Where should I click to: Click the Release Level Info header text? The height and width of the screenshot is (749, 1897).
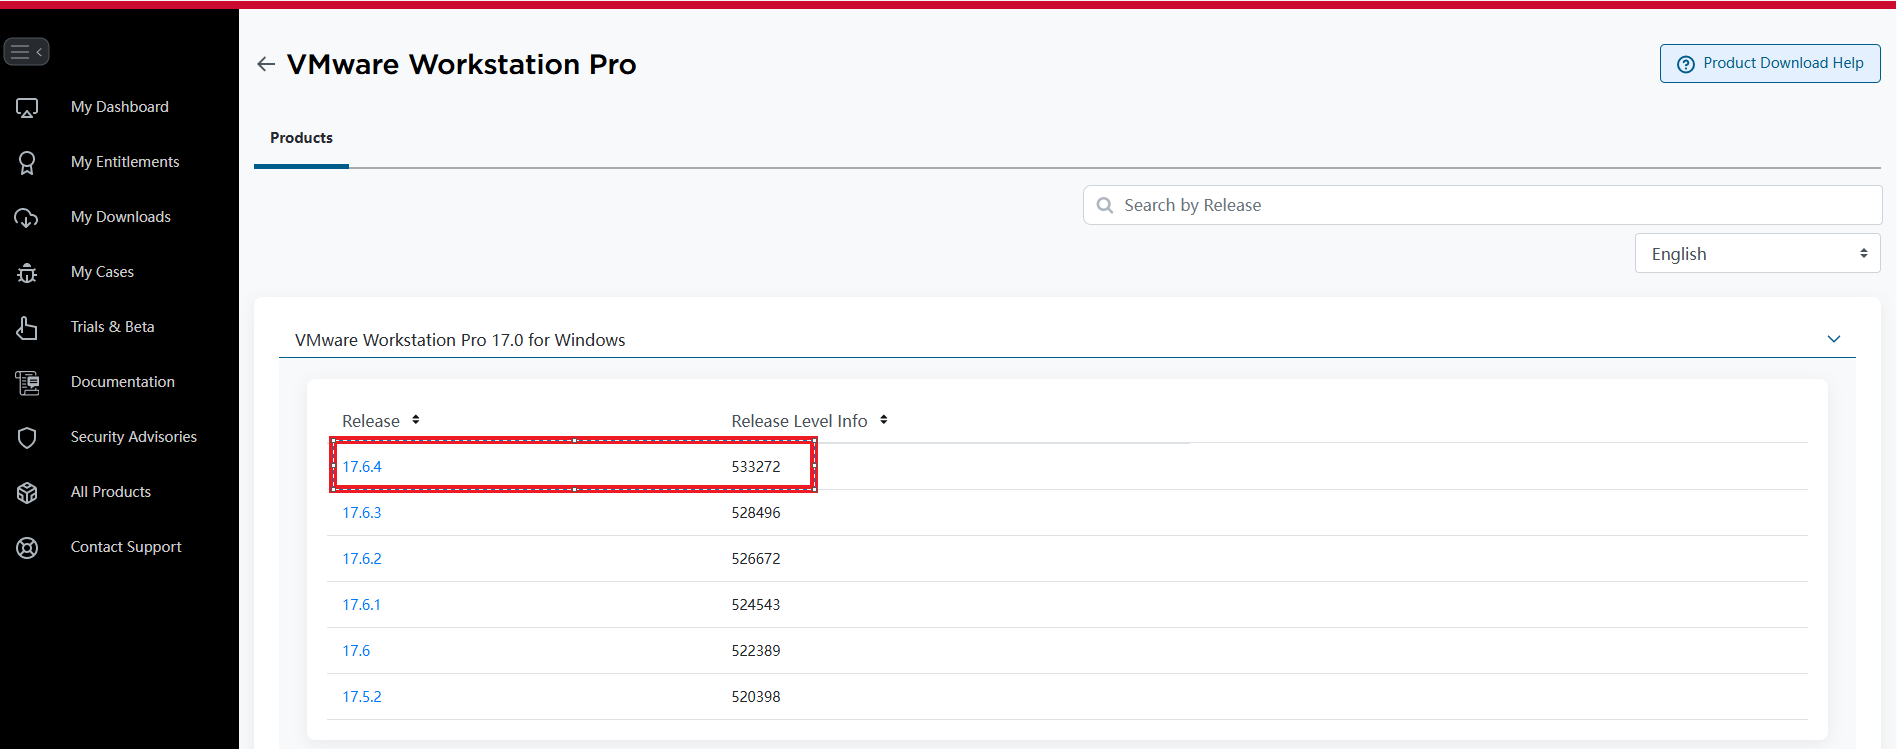click(799, 421)
